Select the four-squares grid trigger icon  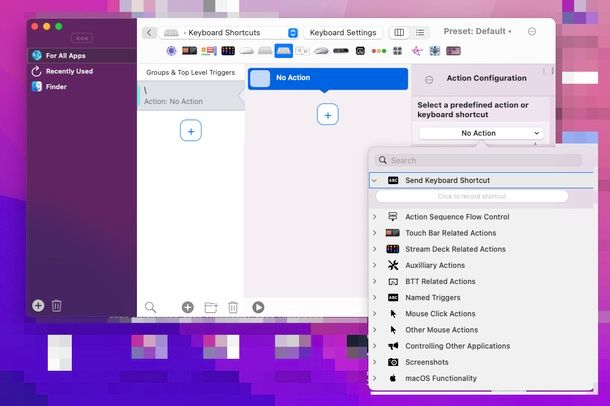pyautogui.click(x=397, y=51)
